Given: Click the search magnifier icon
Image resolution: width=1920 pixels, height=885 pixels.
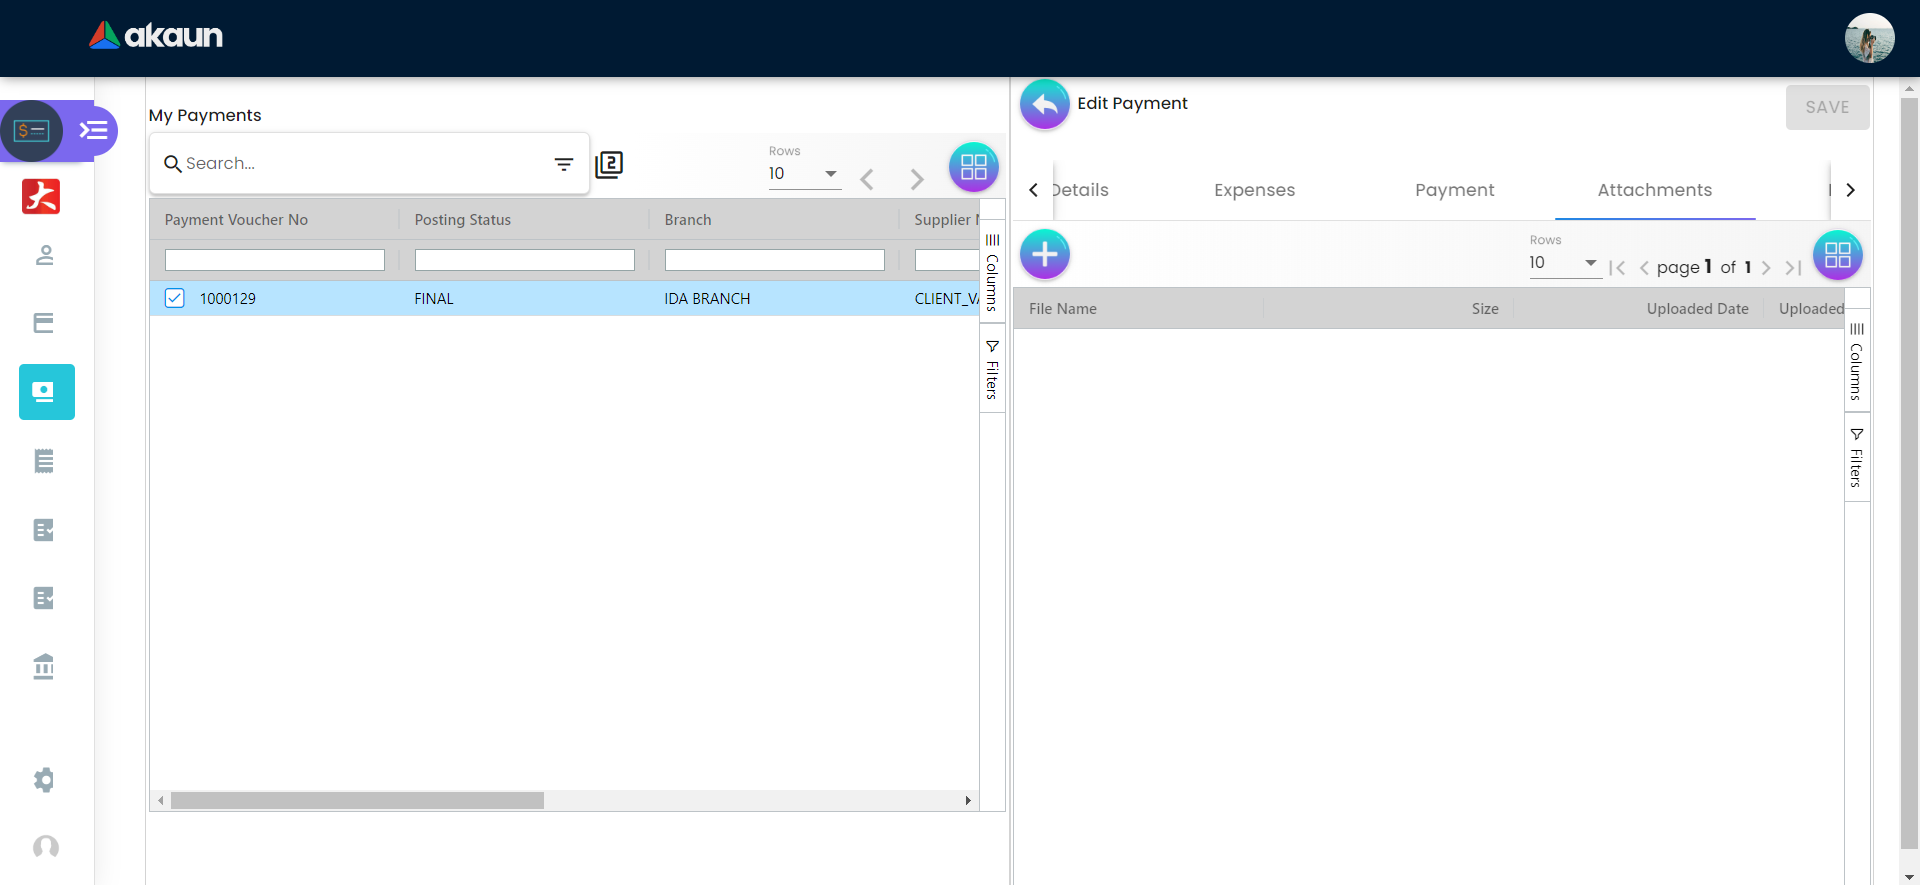Looking at the screenshot, I should tap(172, 163).
